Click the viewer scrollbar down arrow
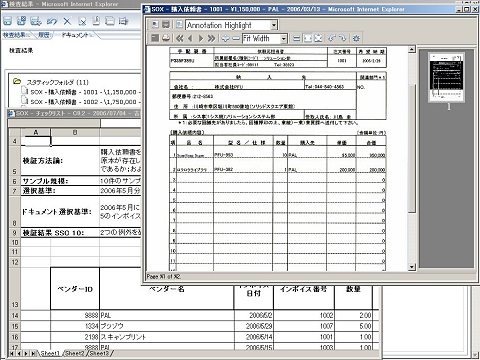Image resolution: width=480 pixels, height=360 pixels. tap(412, 267)
